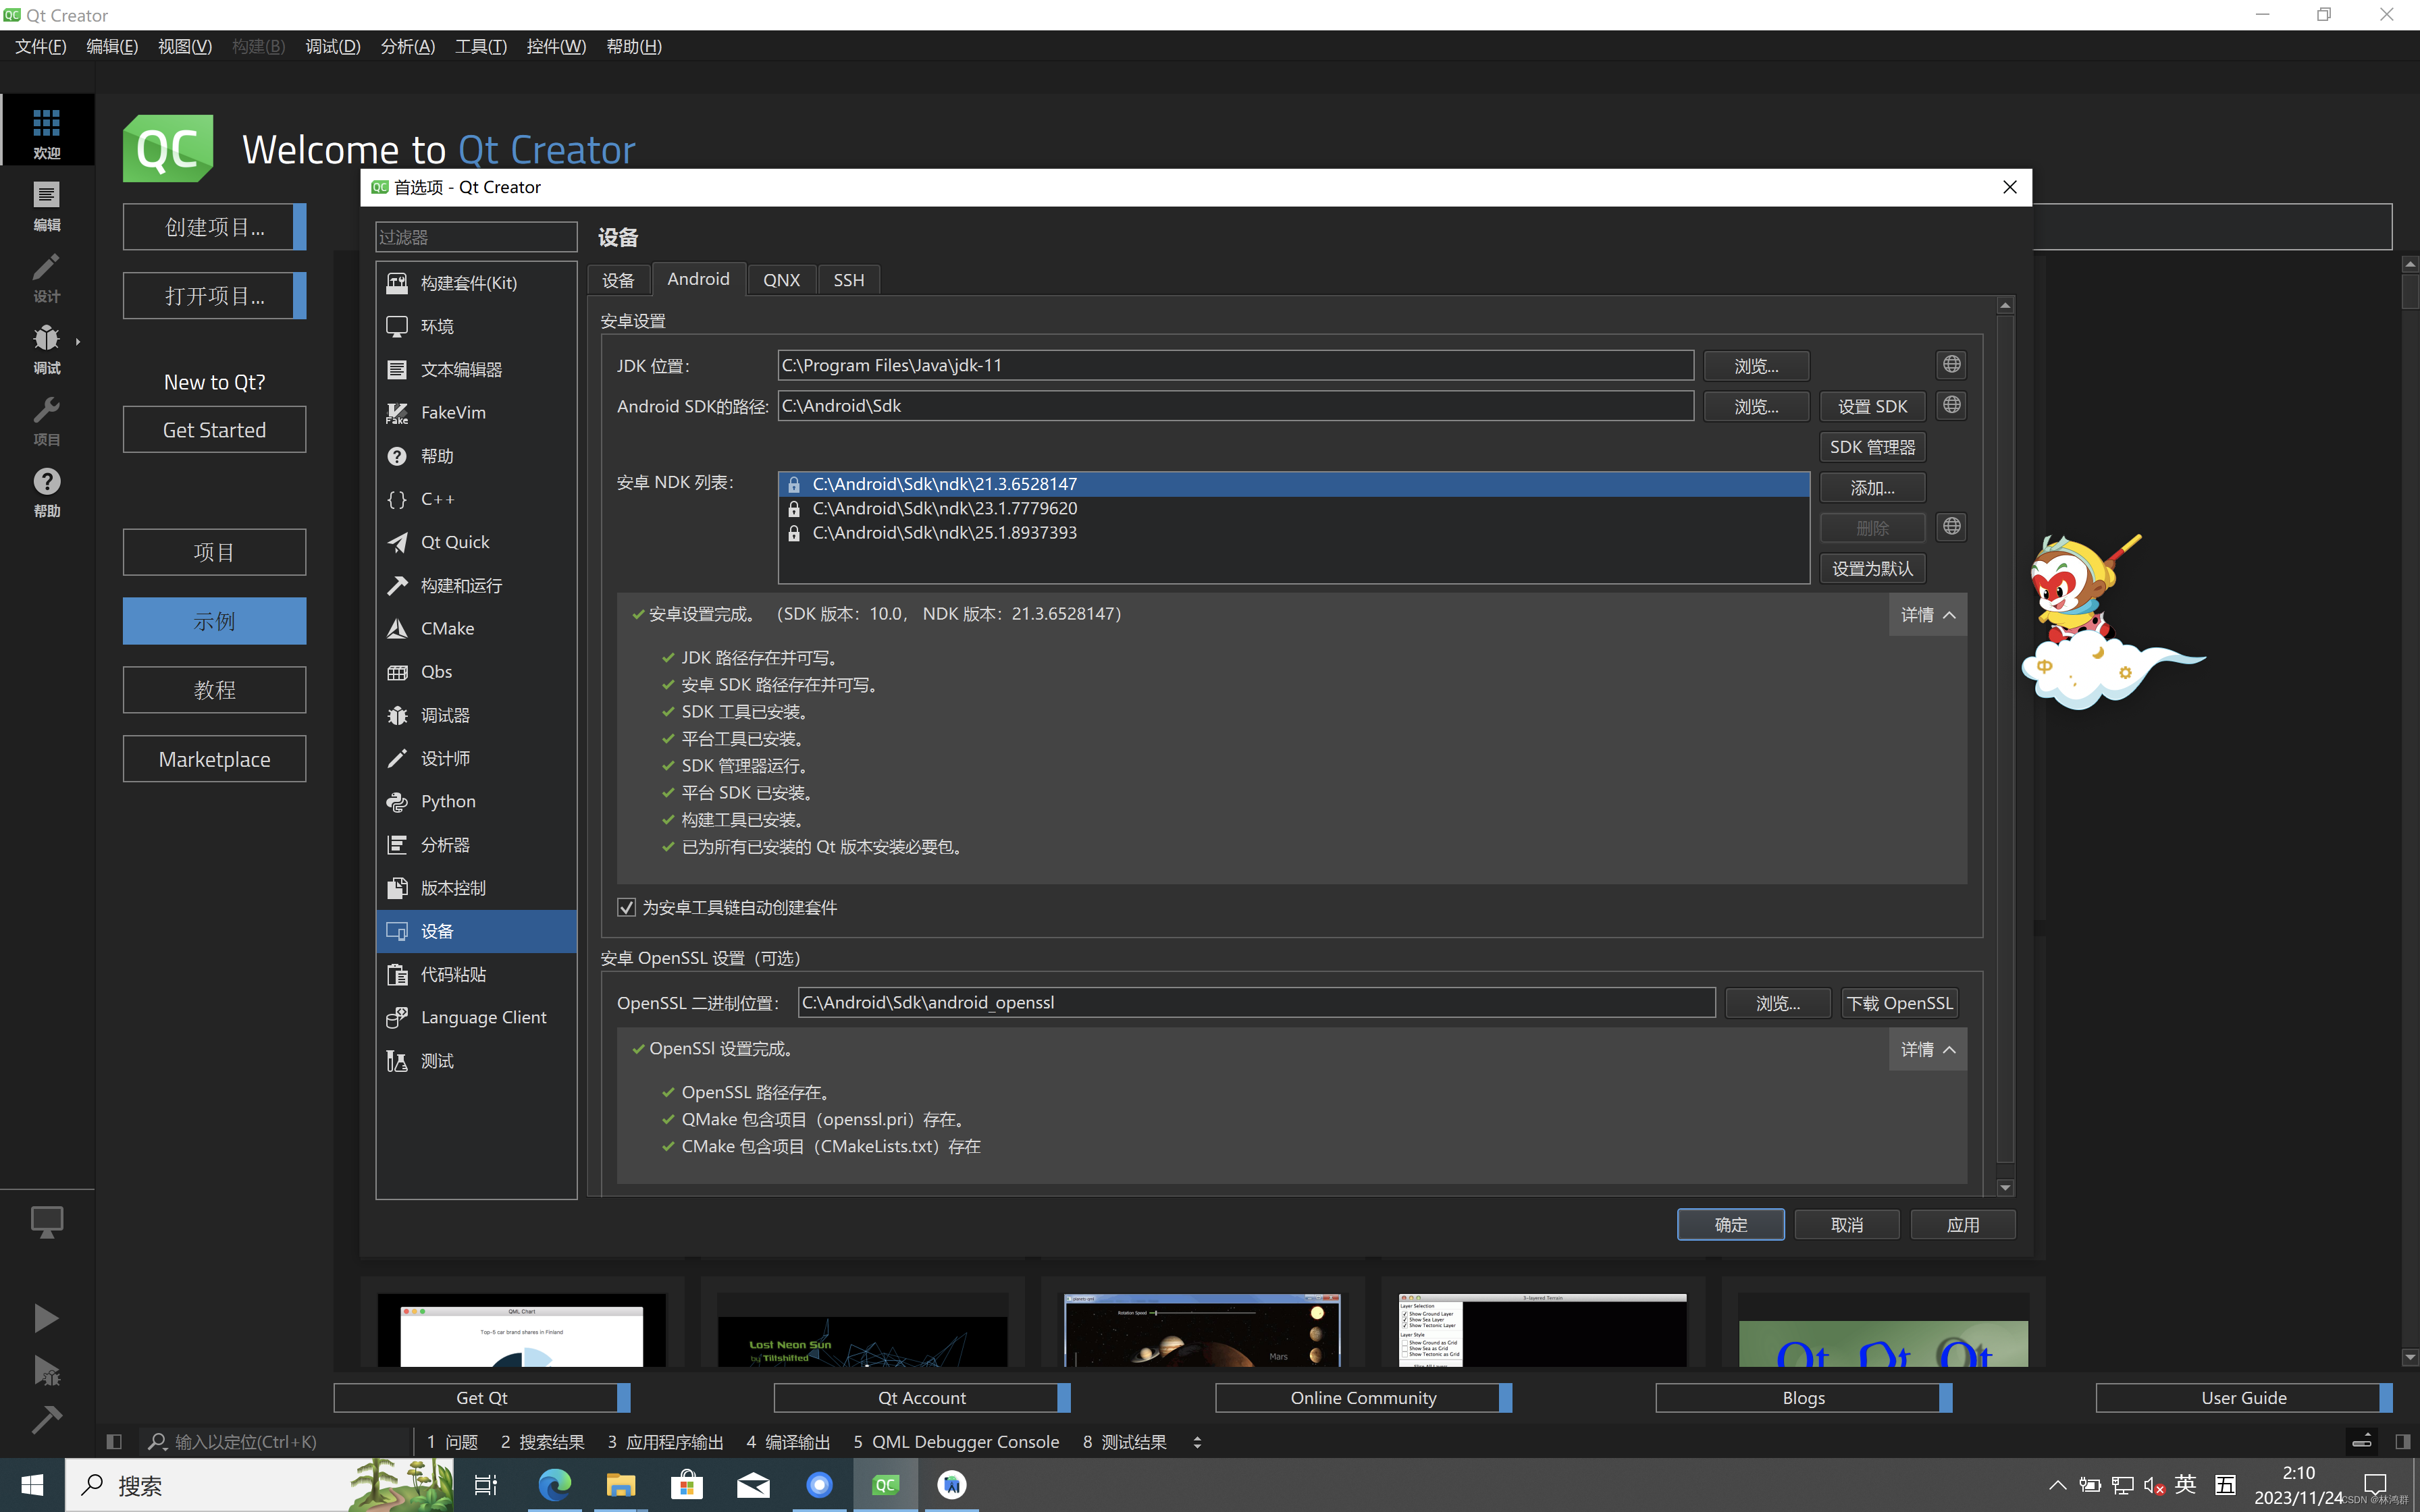Switch to SSH tab
Screen dimensions: 2420x1512
pyautogui.click(x=848, y=280)
